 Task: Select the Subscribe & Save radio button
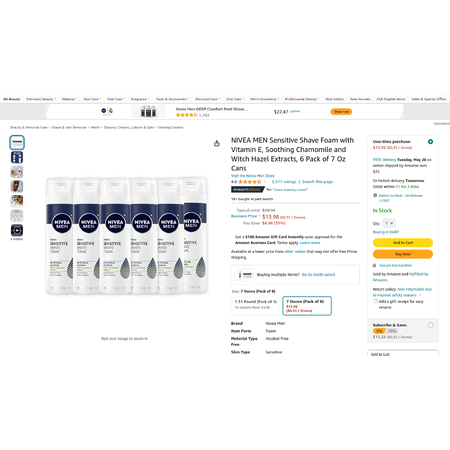pos(430,325)
